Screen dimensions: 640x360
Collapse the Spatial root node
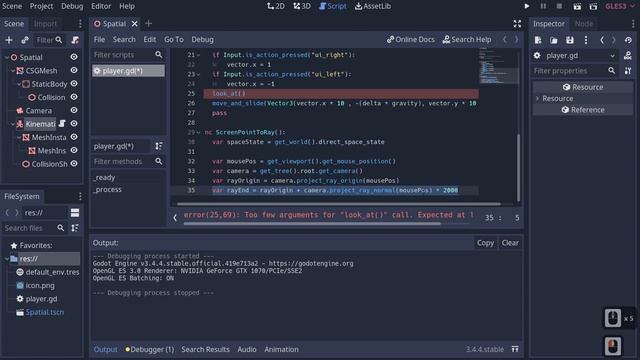[x=7, y=58]
